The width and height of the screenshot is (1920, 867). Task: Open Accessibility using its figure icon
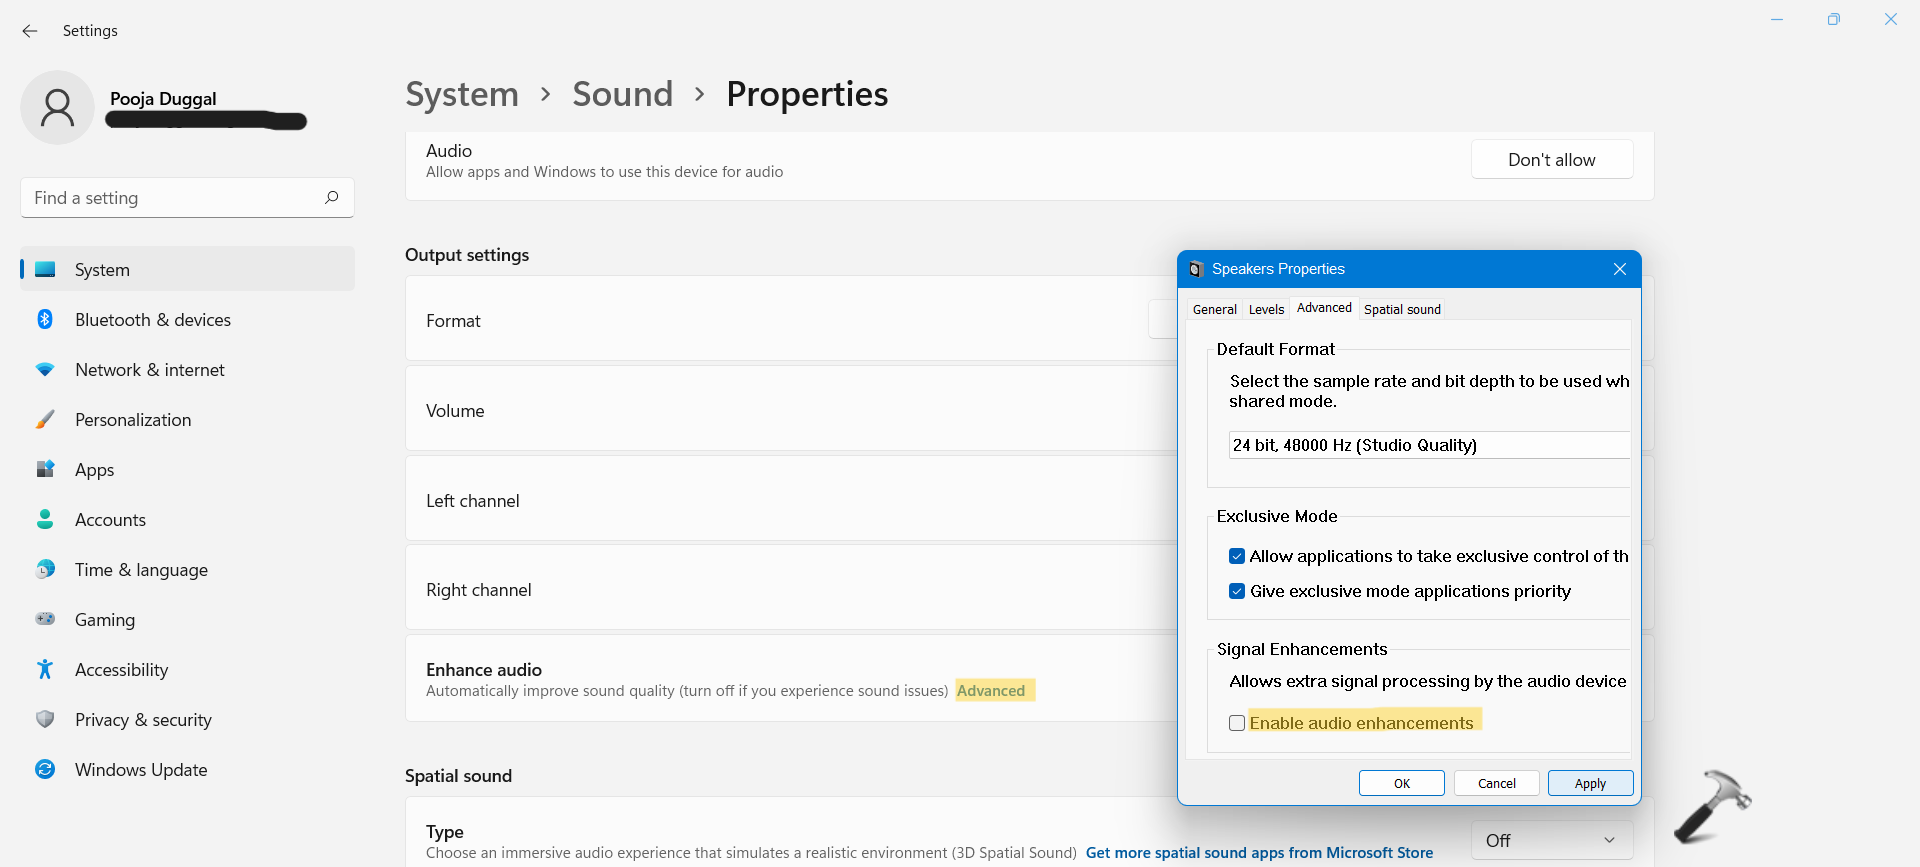tap(45, 669)
